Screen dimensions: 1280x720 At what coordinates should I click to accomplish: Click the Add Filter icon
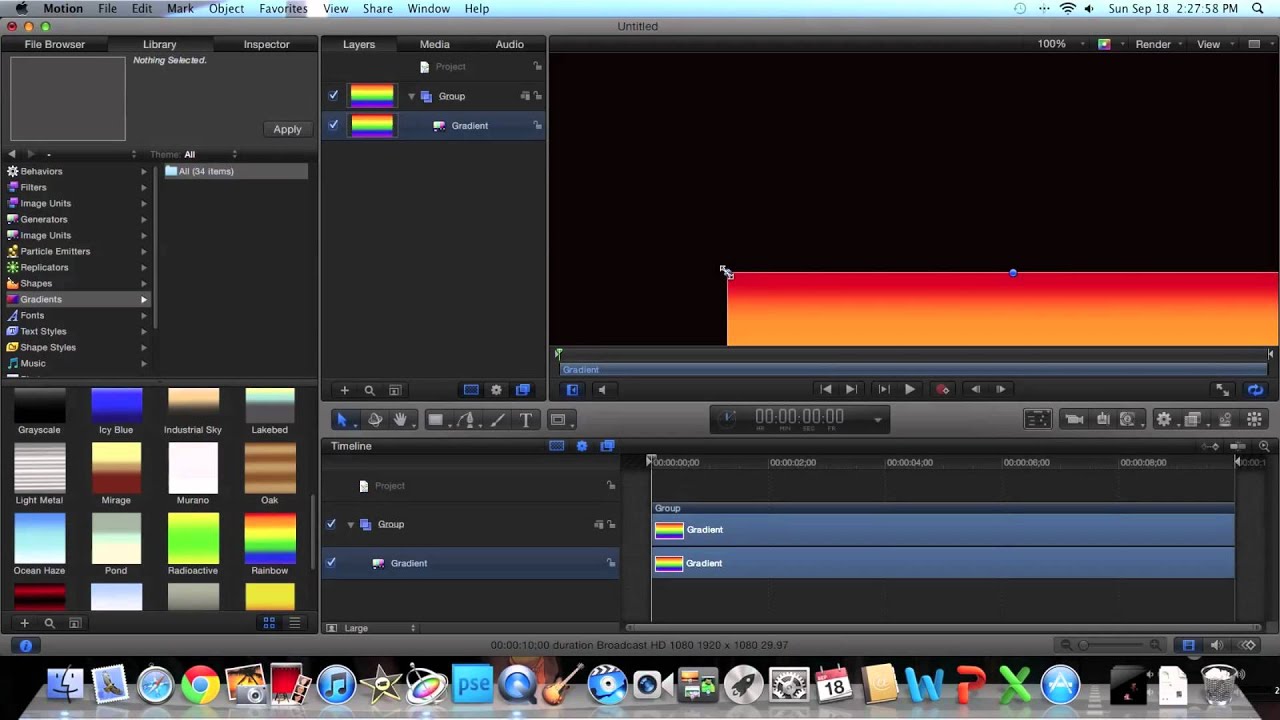tap(1193, 420)
